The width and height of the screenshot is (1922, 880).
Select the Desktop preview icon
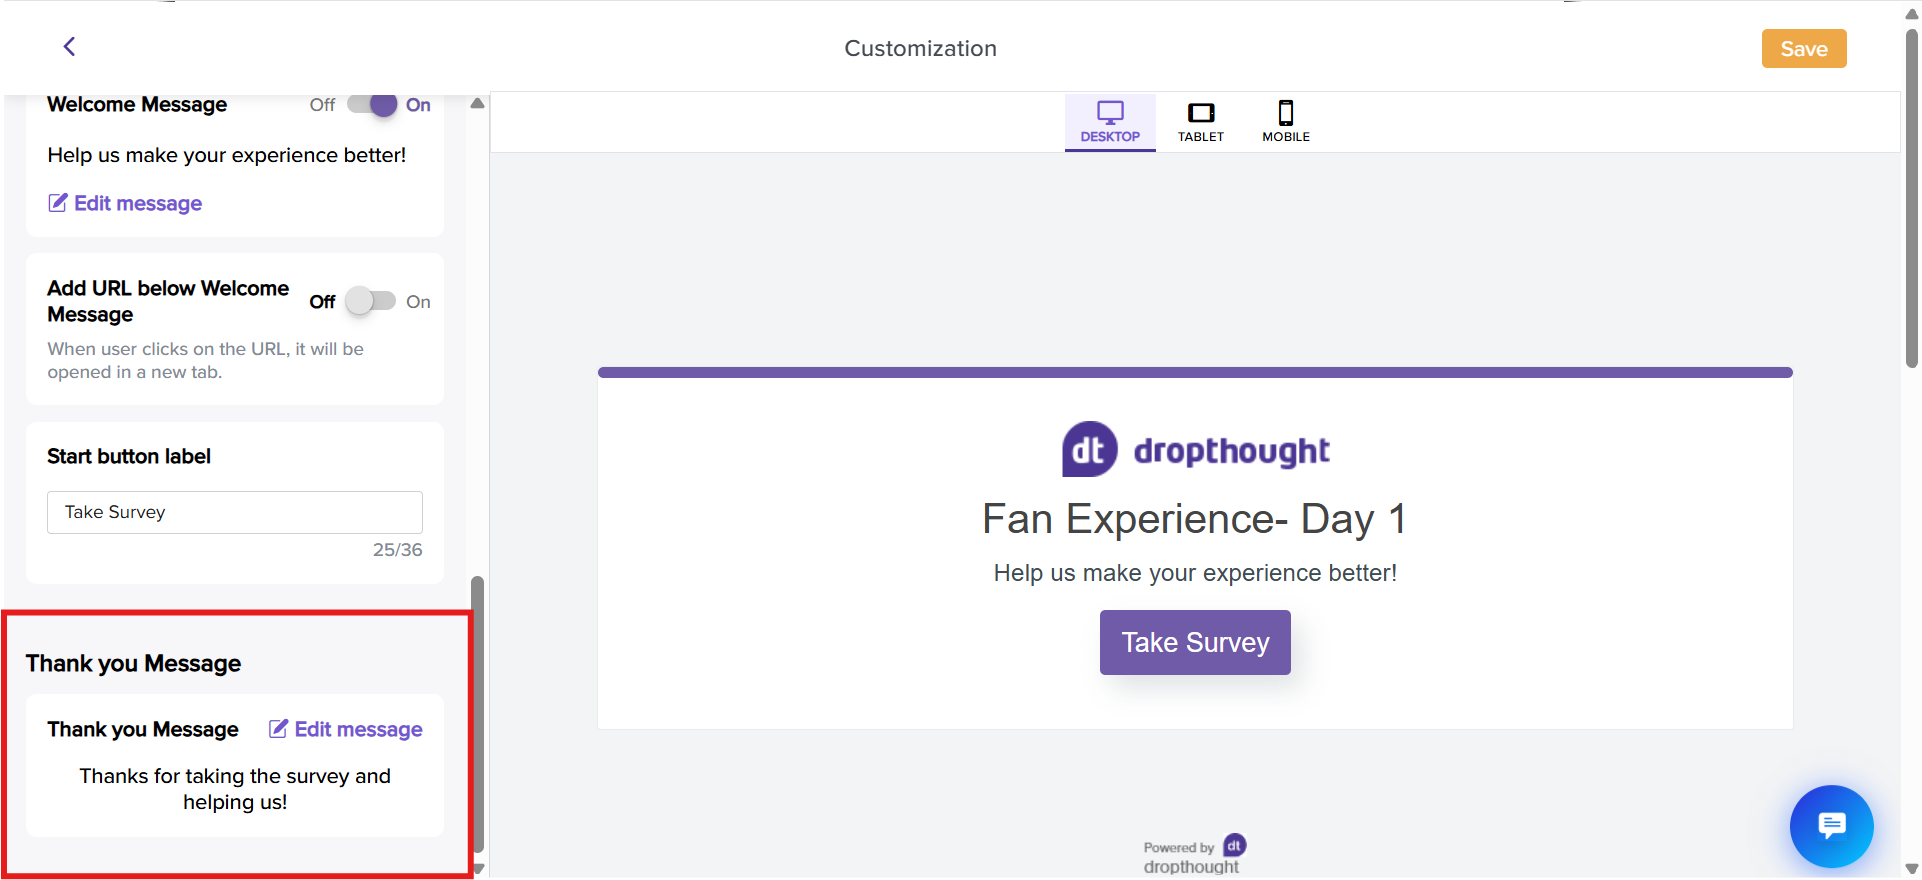coord(1110,113)
